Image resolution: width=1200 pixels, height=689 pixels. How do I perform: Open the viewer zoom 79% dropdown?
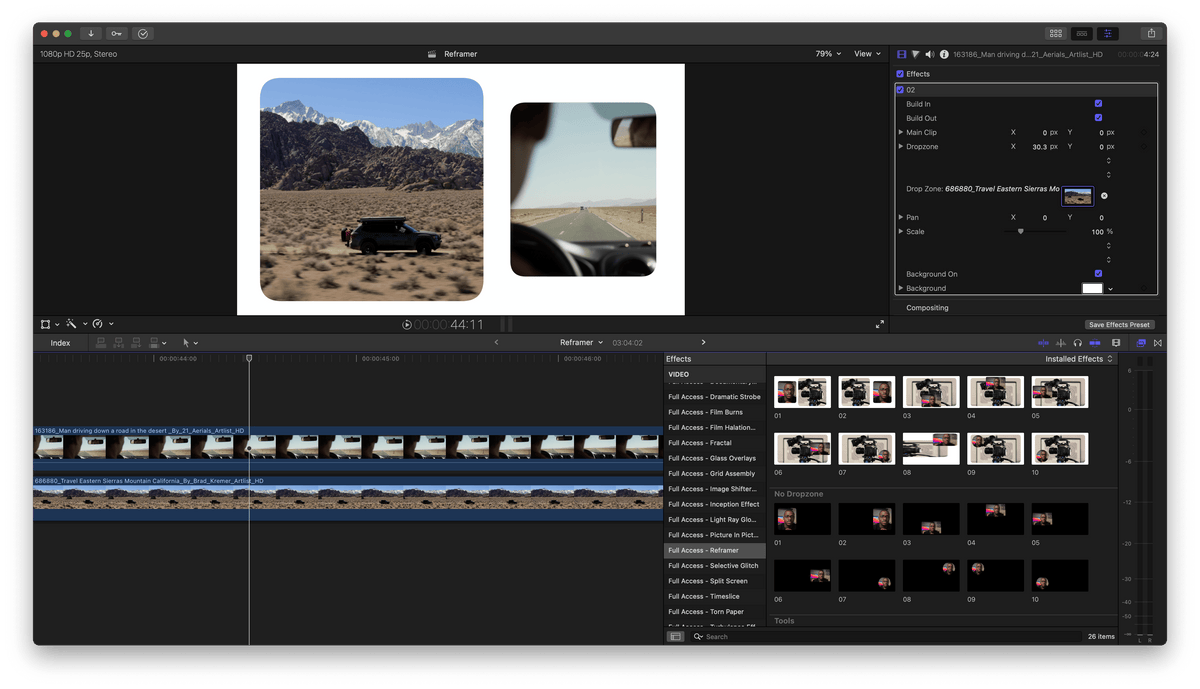pos(828,54)
